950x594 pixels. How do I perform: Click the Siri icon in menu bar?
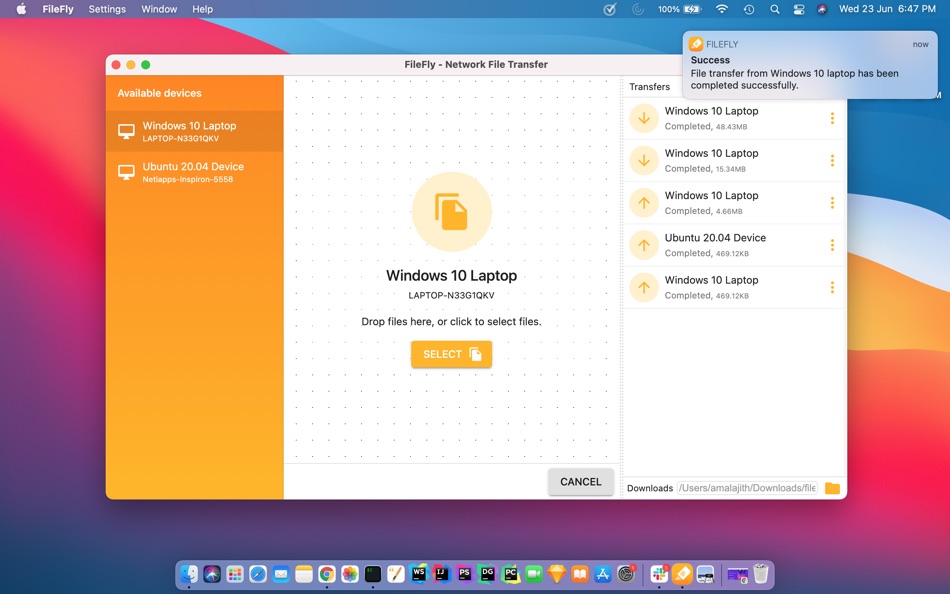[822, 9]
